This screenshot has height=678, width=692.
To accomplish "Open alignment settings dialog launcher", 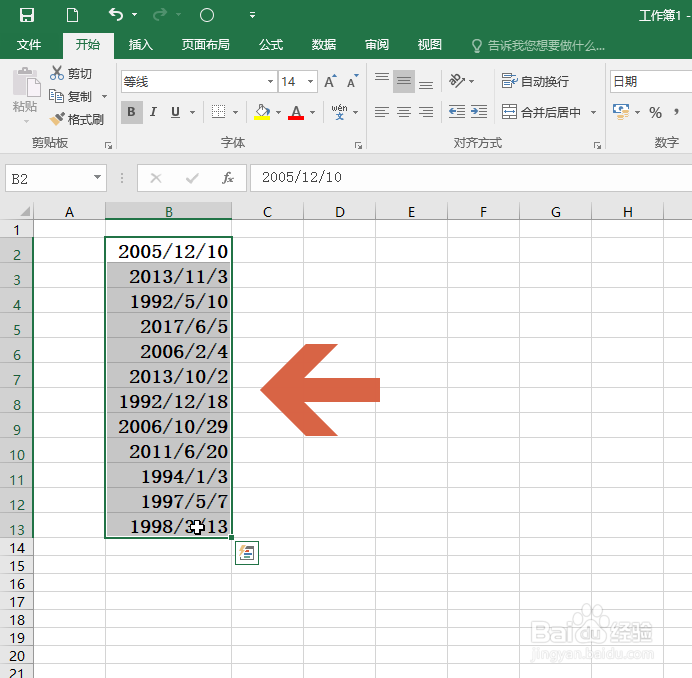I will [x=597, y=146].
